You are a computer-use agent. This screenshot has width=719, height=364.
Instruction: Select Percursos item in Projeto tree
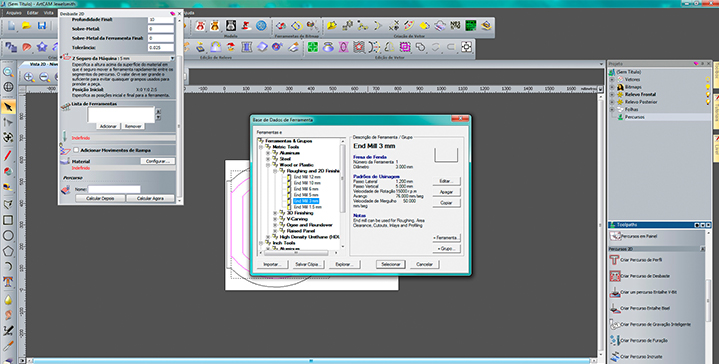pyautogui.click(x=635, y=117)
